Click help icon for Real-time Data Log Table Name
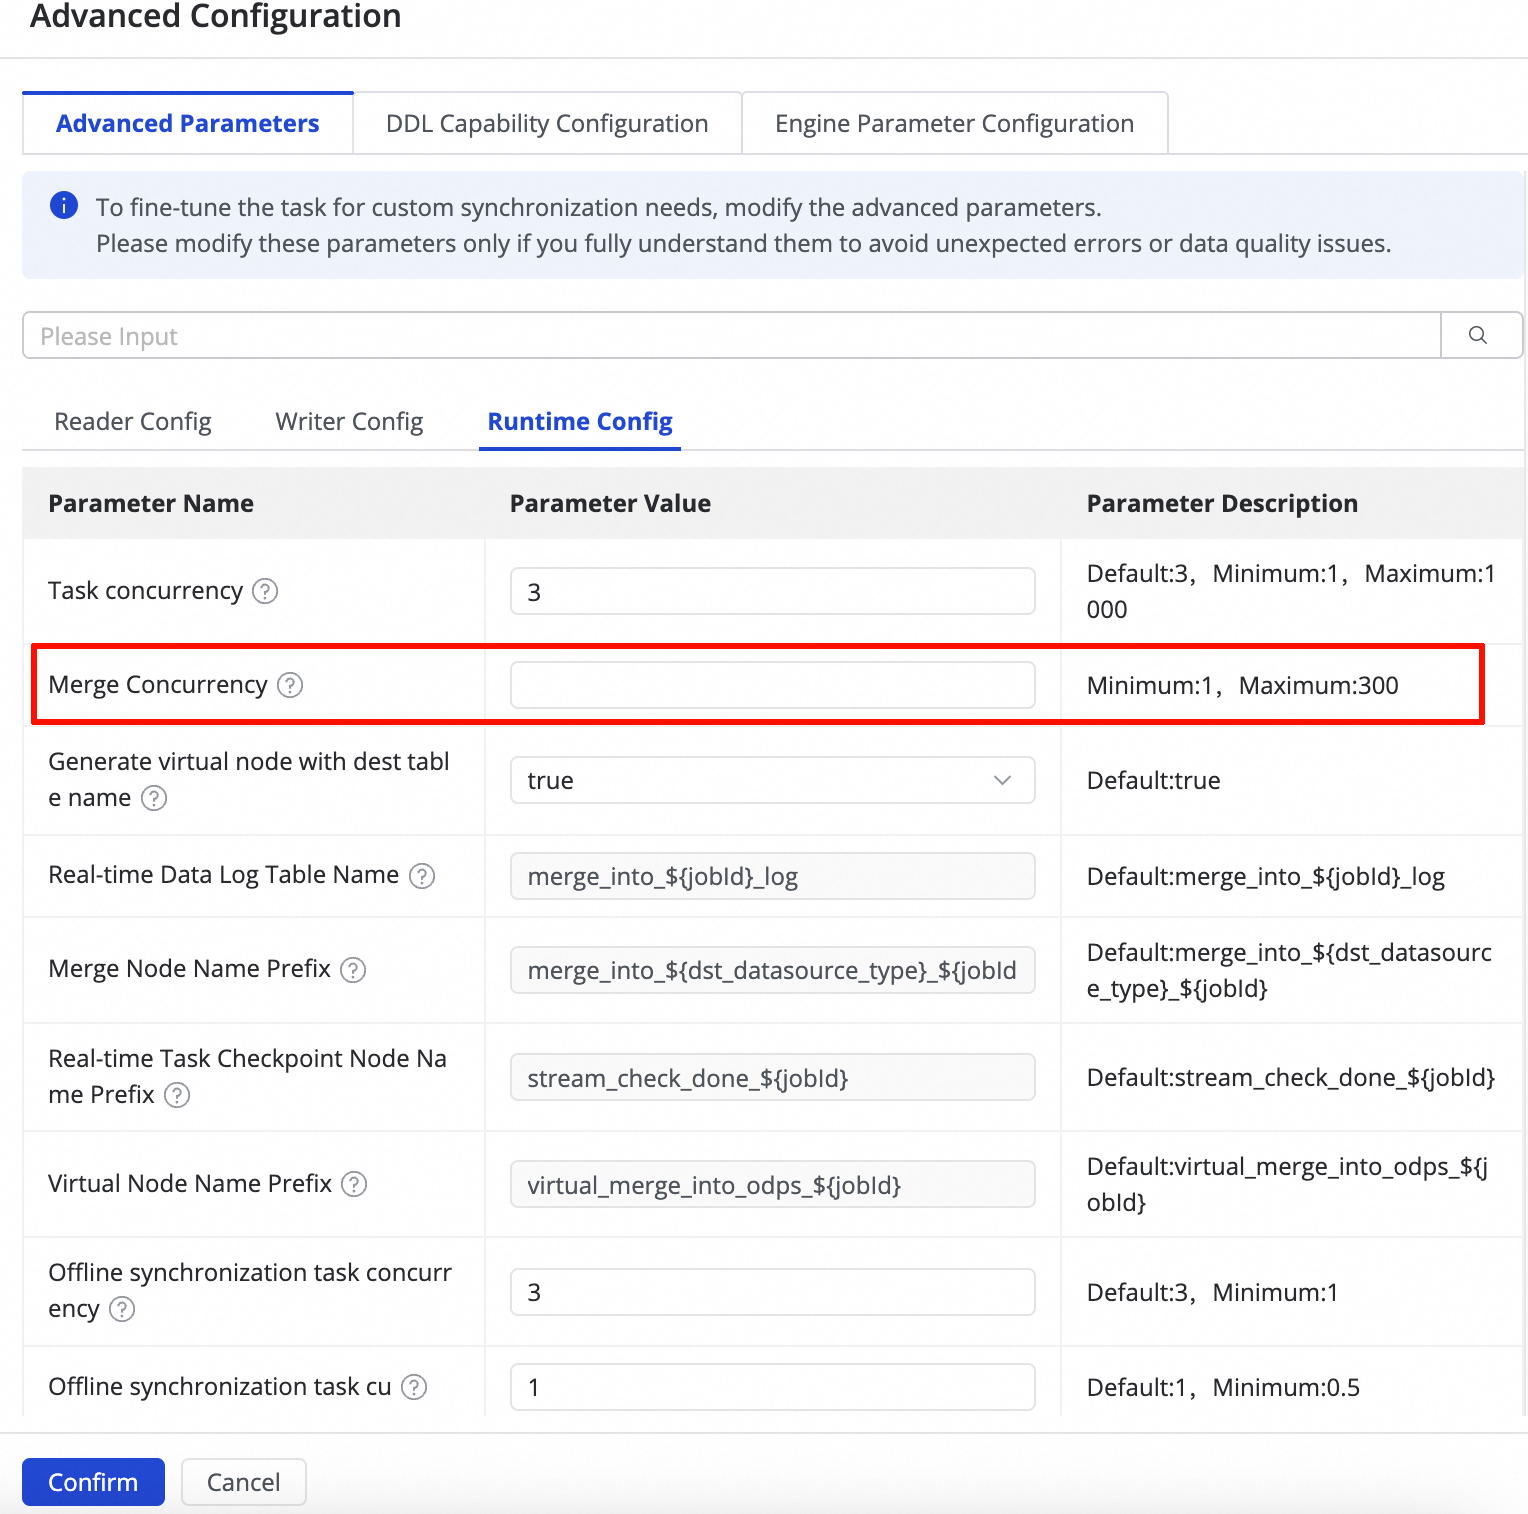Viewport: 1528px width, 1514px height. 422,876
